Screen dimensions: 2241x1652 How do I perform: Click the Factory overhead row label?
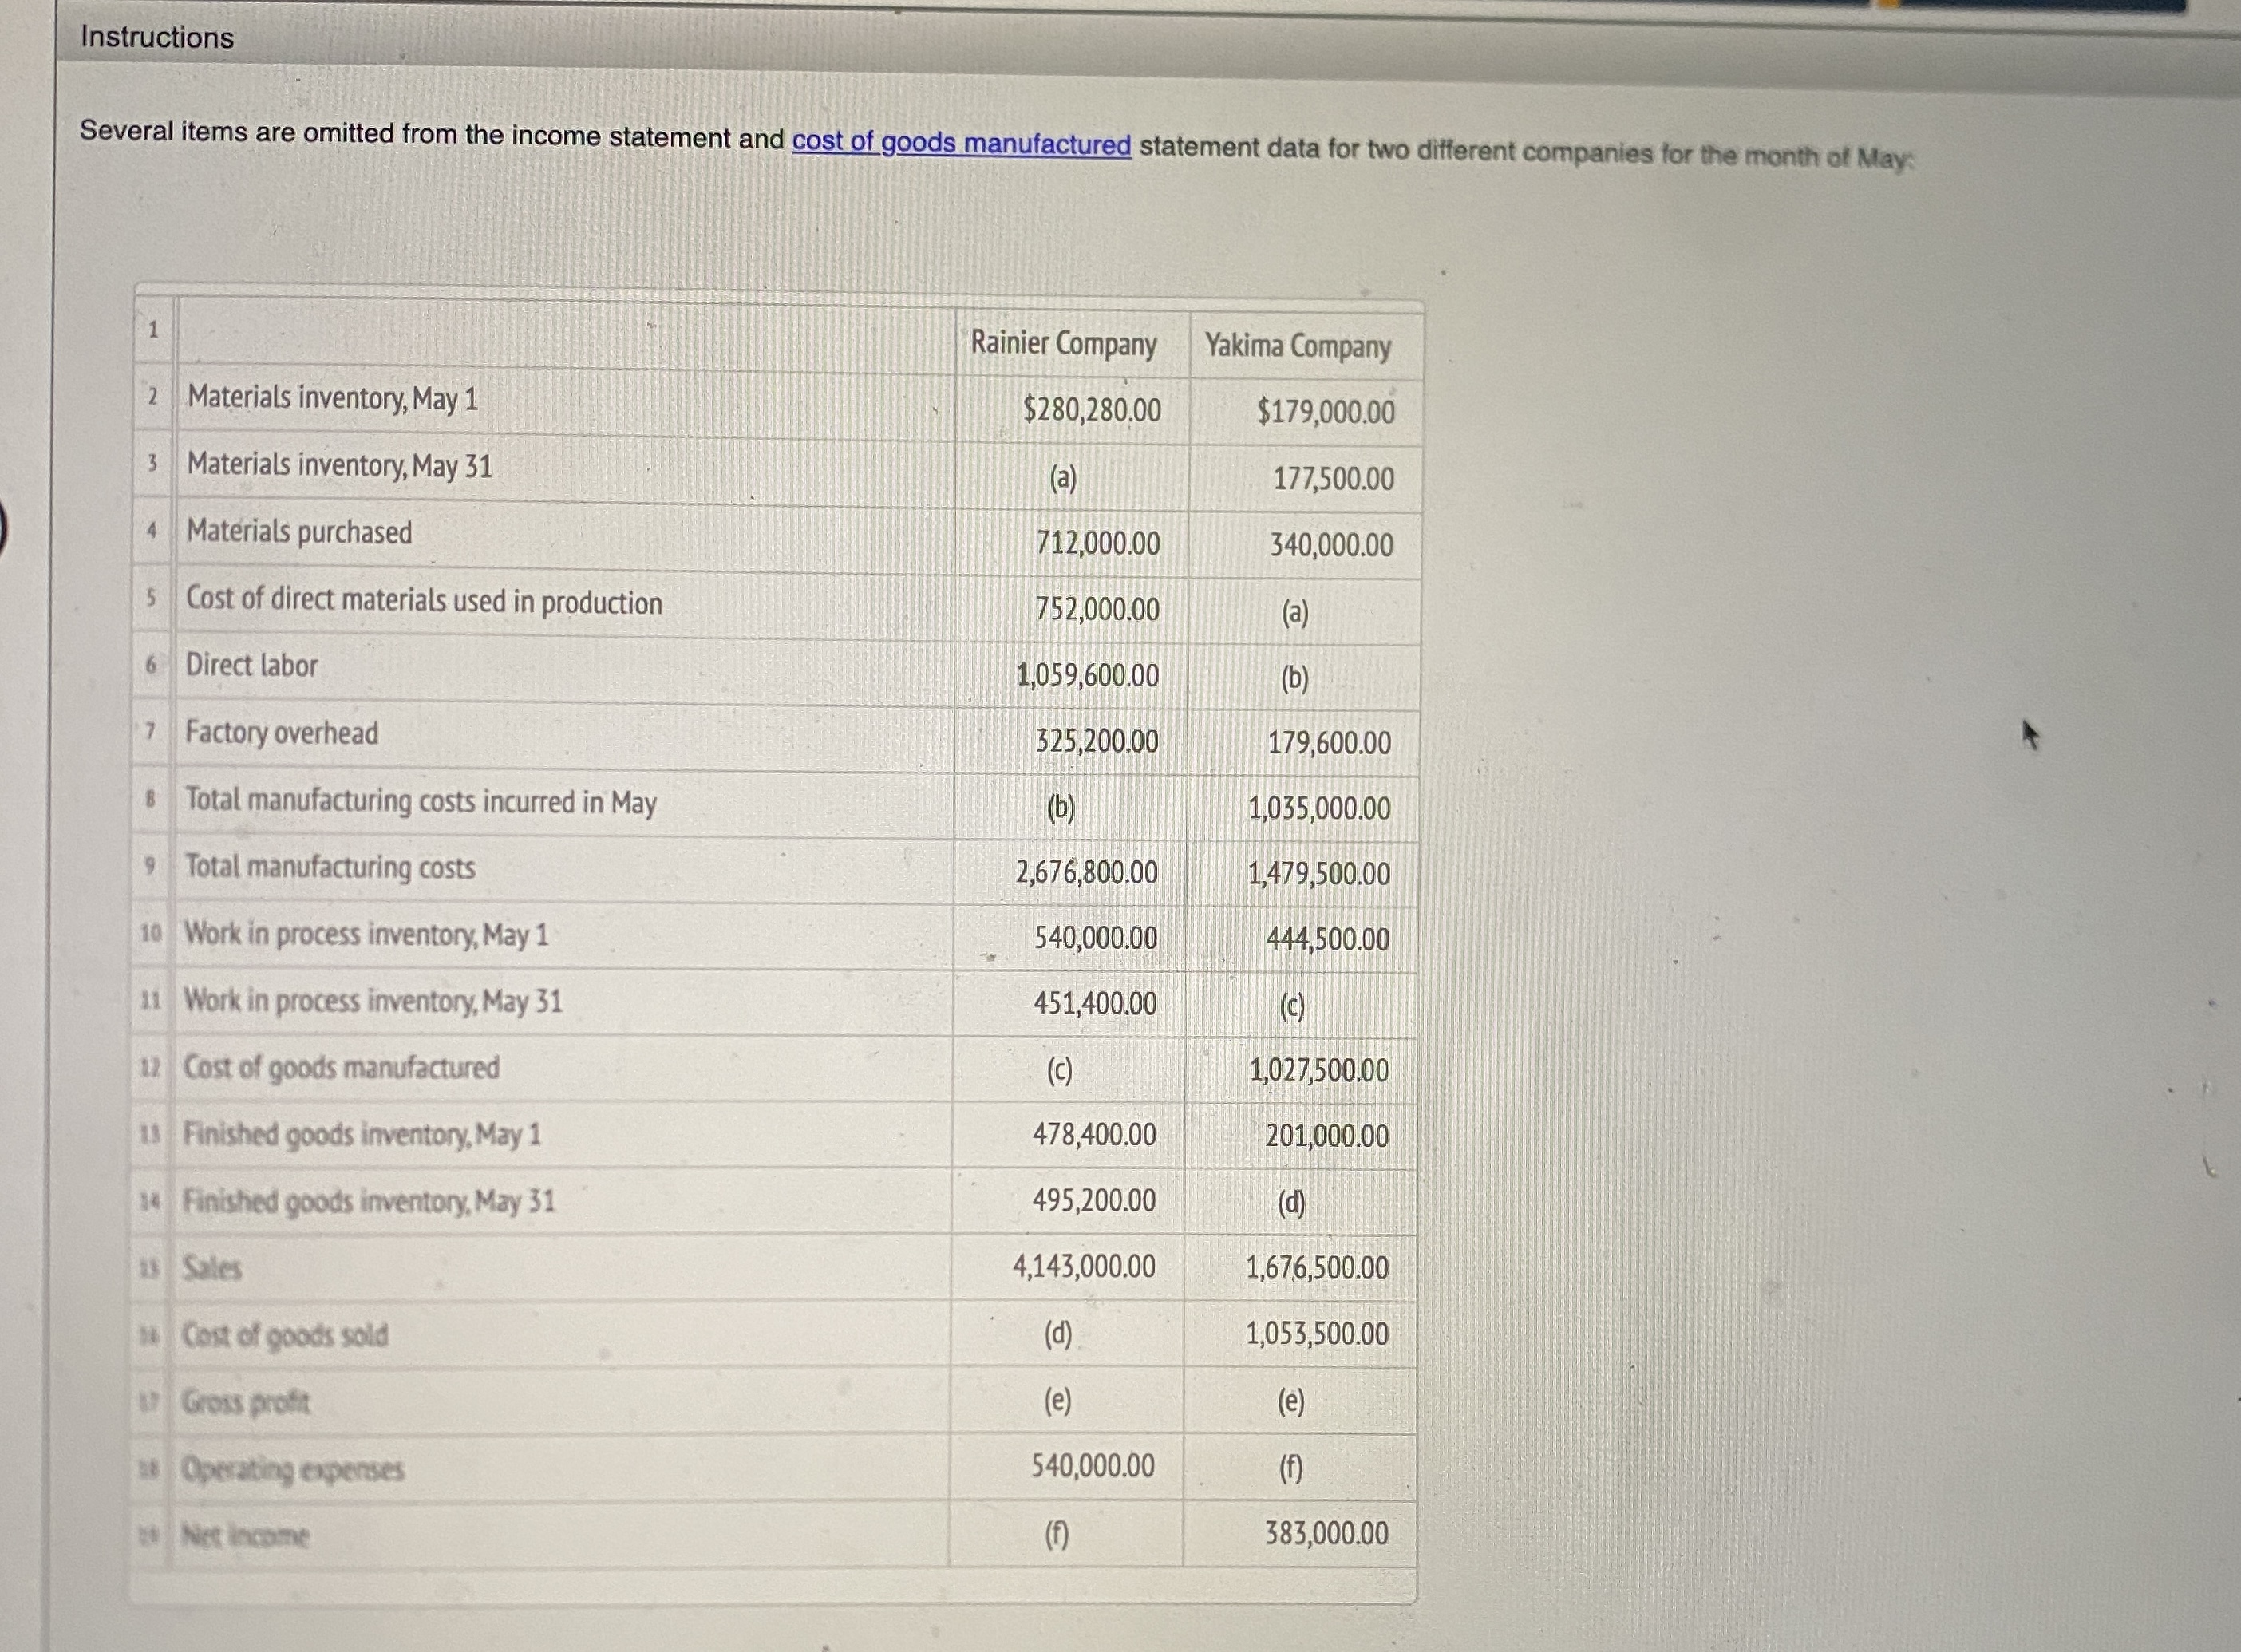282,733
